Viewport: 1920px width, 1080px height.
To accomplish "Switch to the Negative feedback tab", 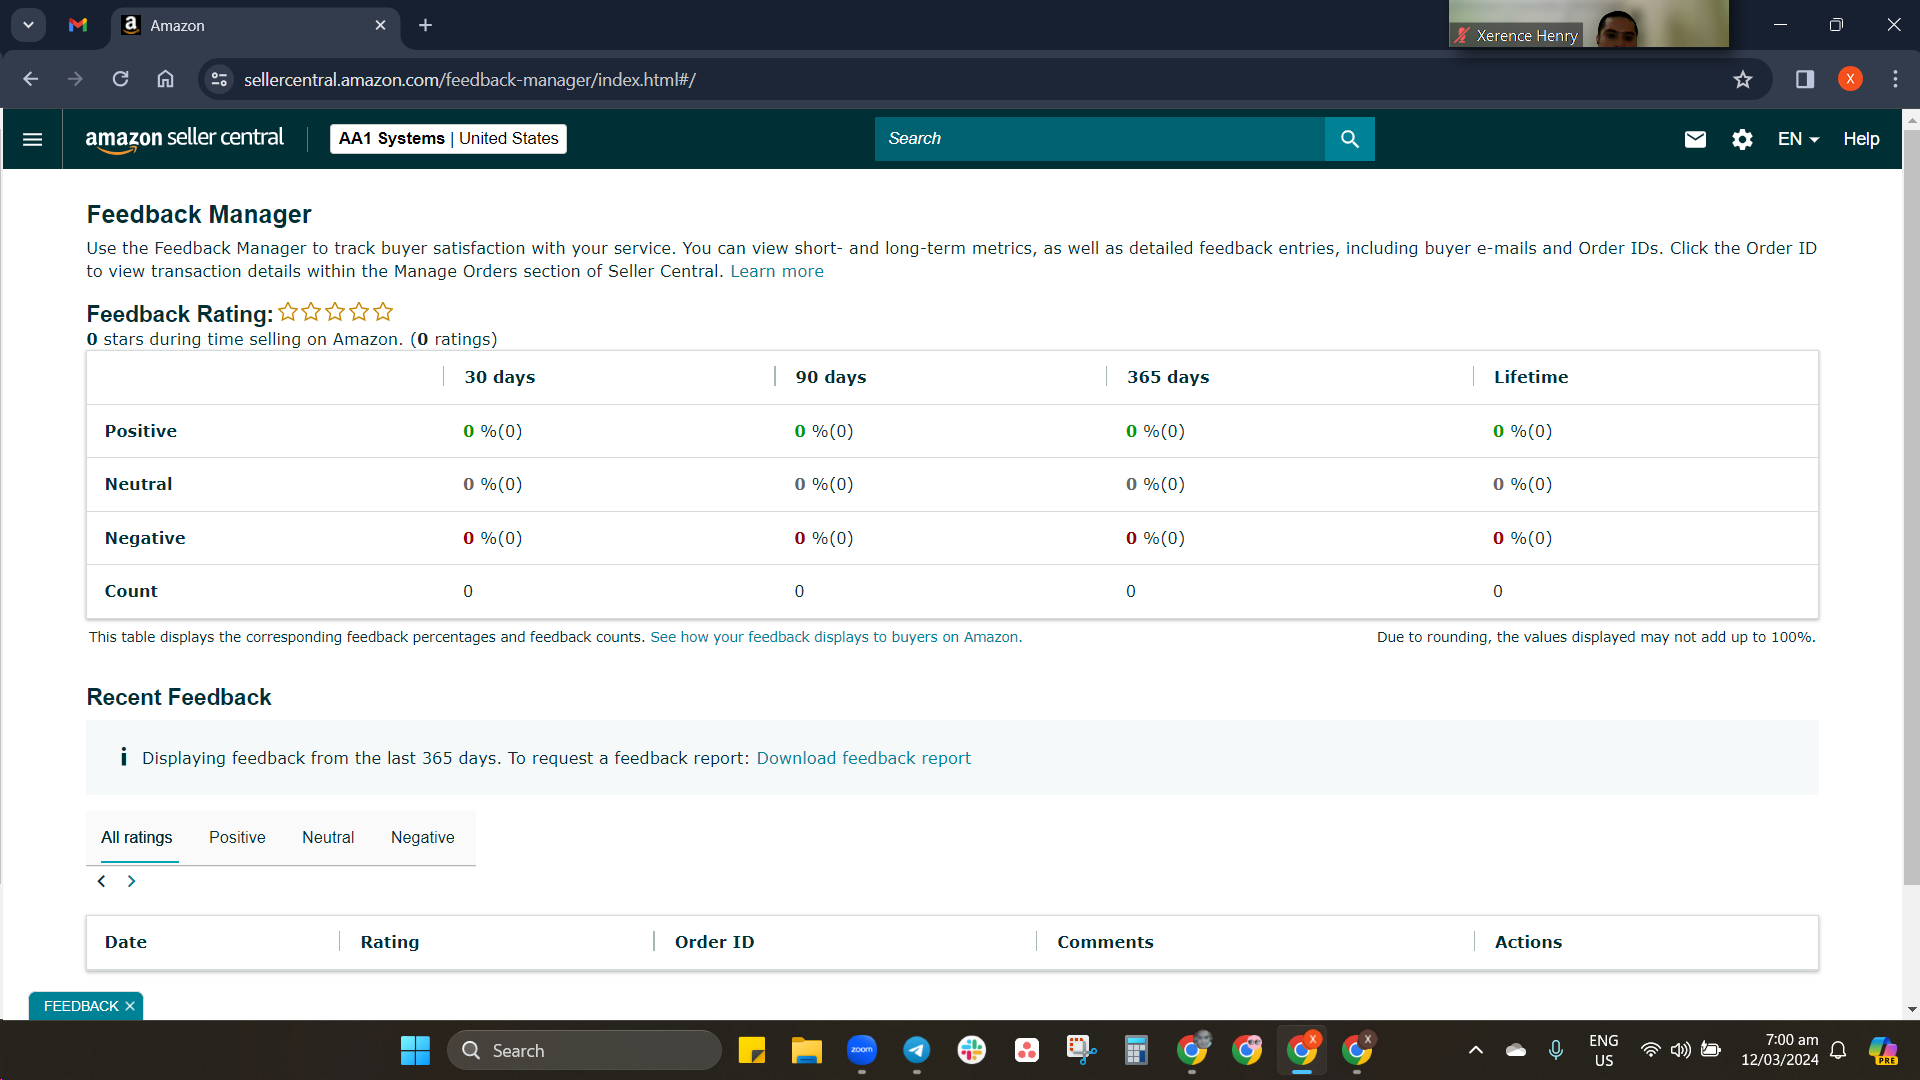I will (423, 838).
